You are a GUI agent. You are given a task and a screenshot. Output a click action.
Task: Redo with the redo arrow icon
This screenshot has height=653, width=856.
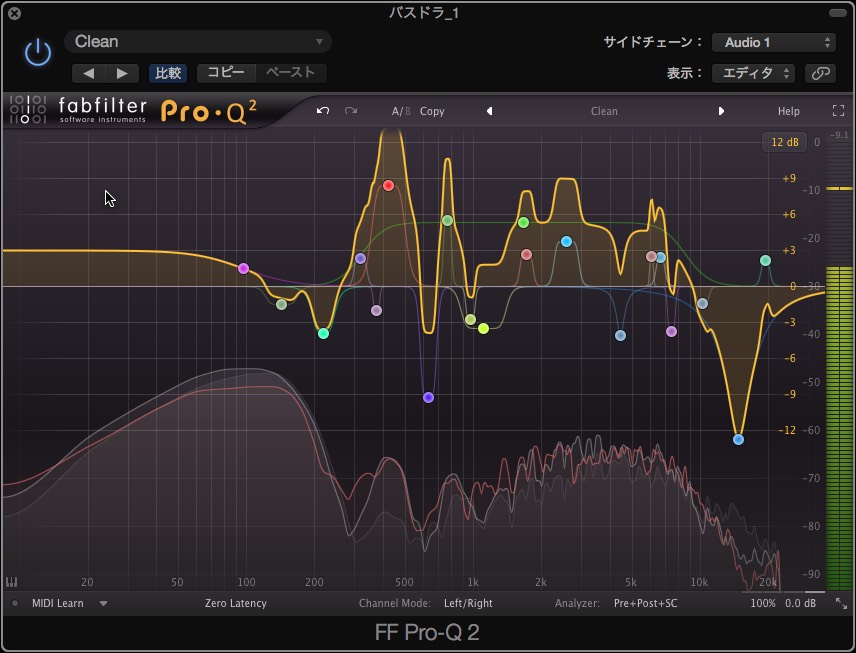pos(351,111)
